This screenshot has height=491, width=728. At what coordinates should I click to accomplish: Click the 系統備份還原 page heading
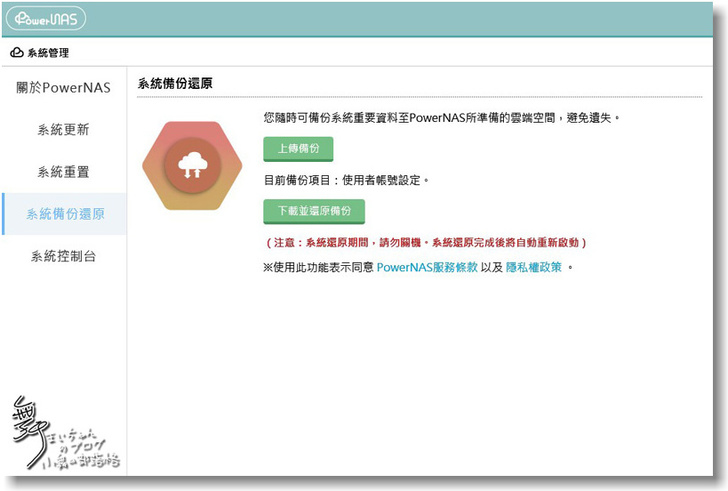click(175, 84)
